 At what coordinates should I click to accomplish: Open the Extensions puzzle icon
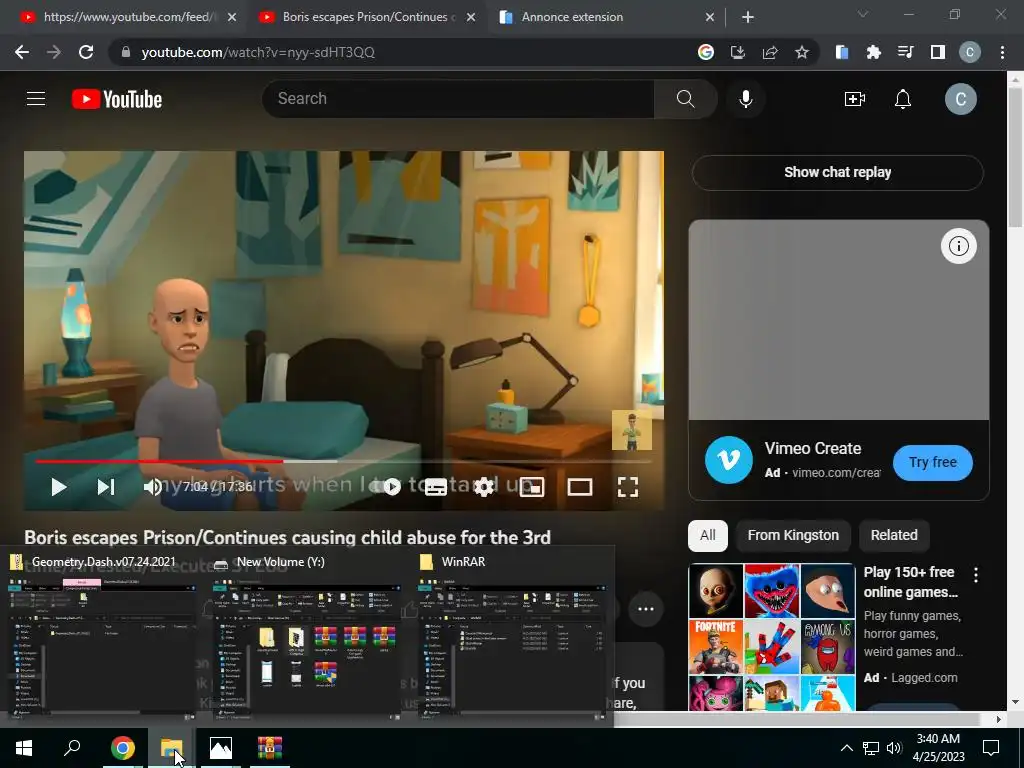(x=873, y=52)
